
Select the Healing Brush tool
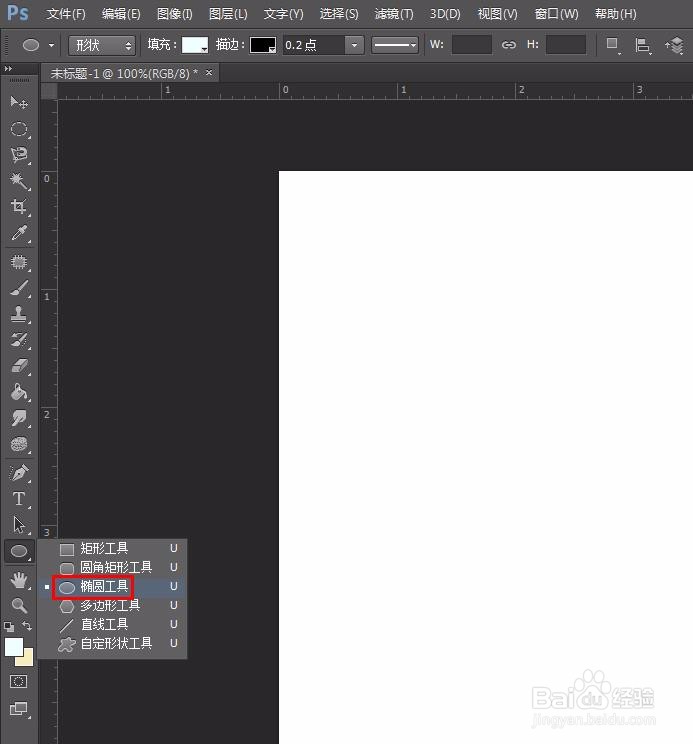pos(19,262)
